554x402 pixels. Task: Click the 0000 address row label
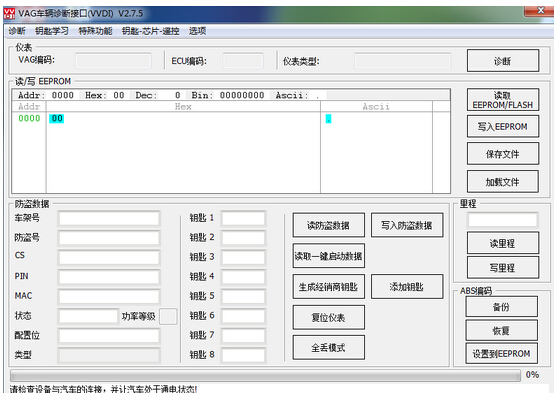(x=29, y=118)
